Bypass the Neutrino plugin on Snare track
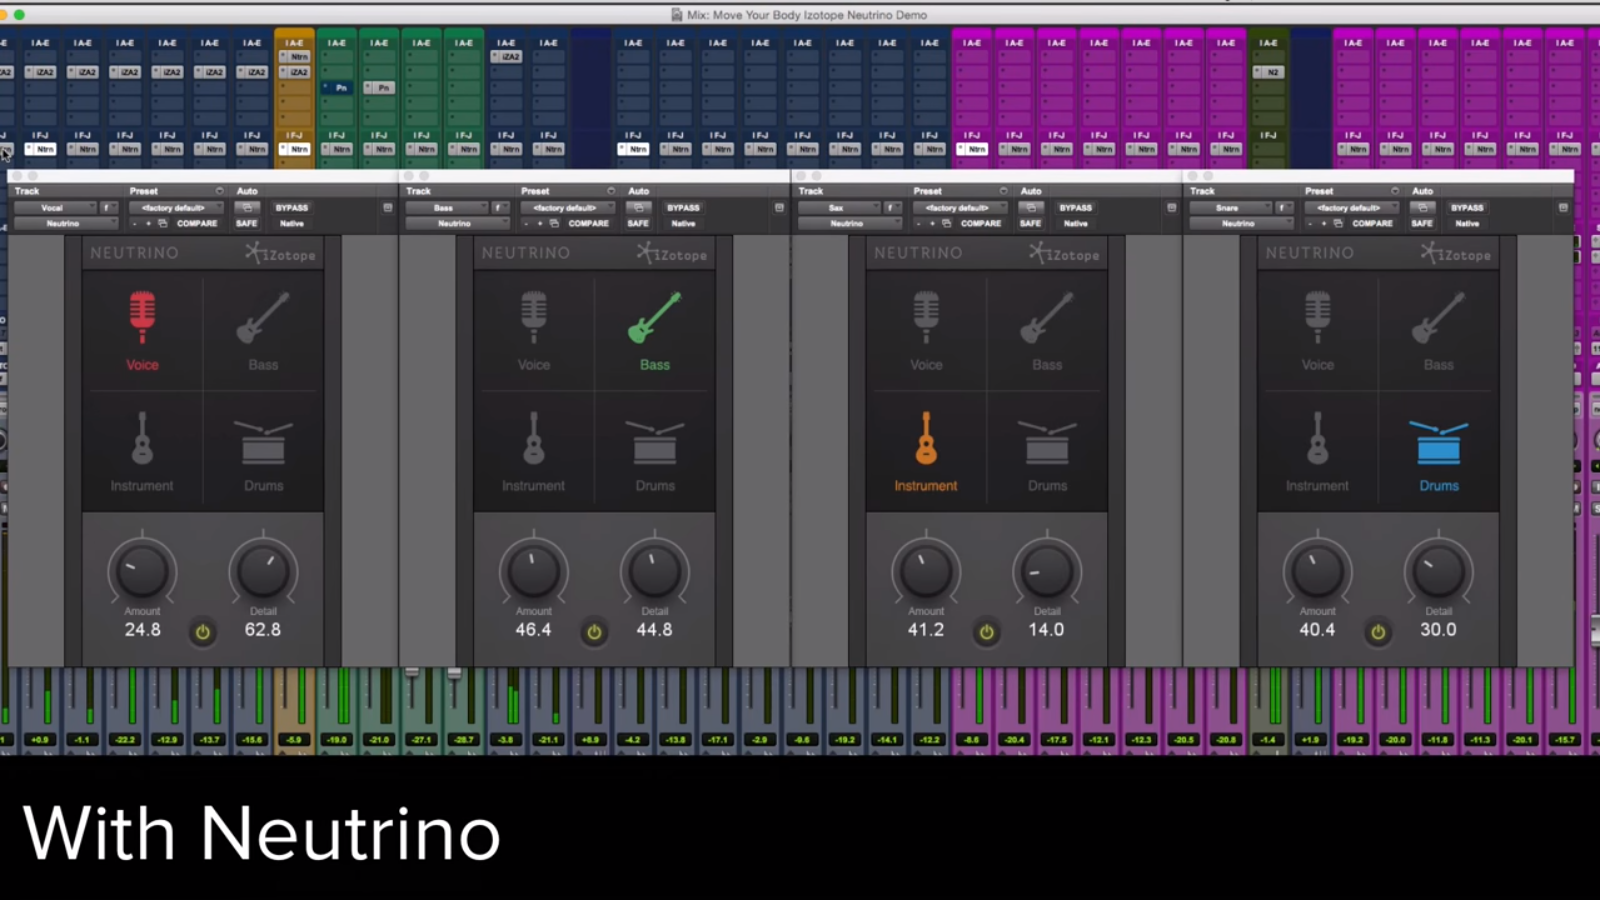 (x=1468, y=208)
